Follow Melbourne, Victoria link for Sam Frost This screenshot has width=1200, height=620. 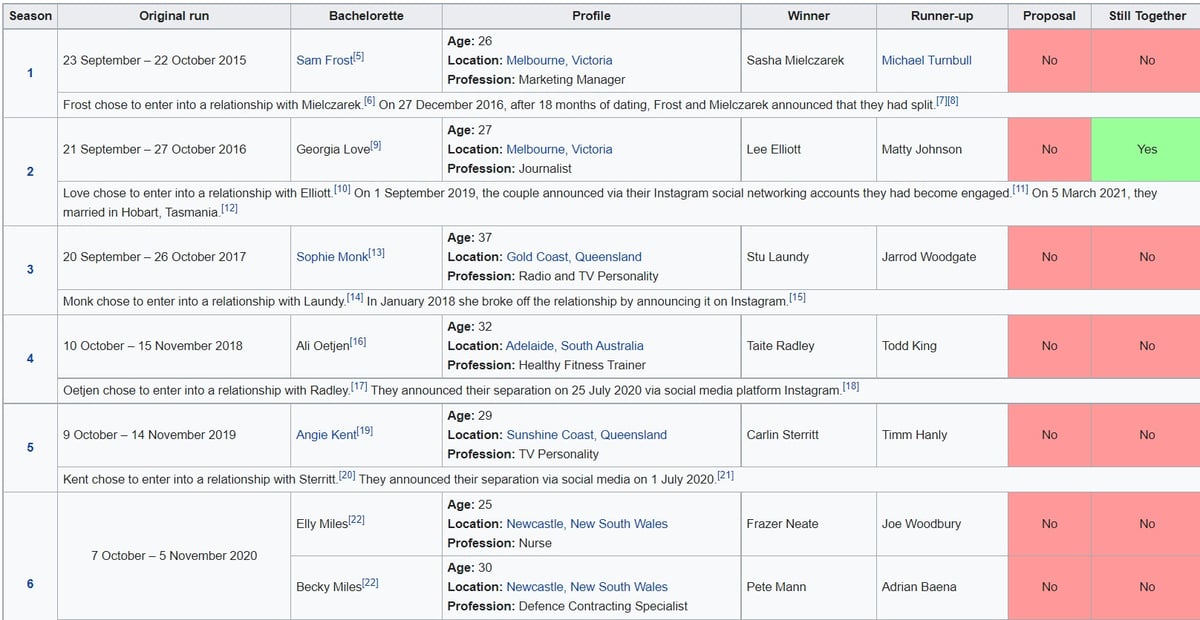pos(559,60)
